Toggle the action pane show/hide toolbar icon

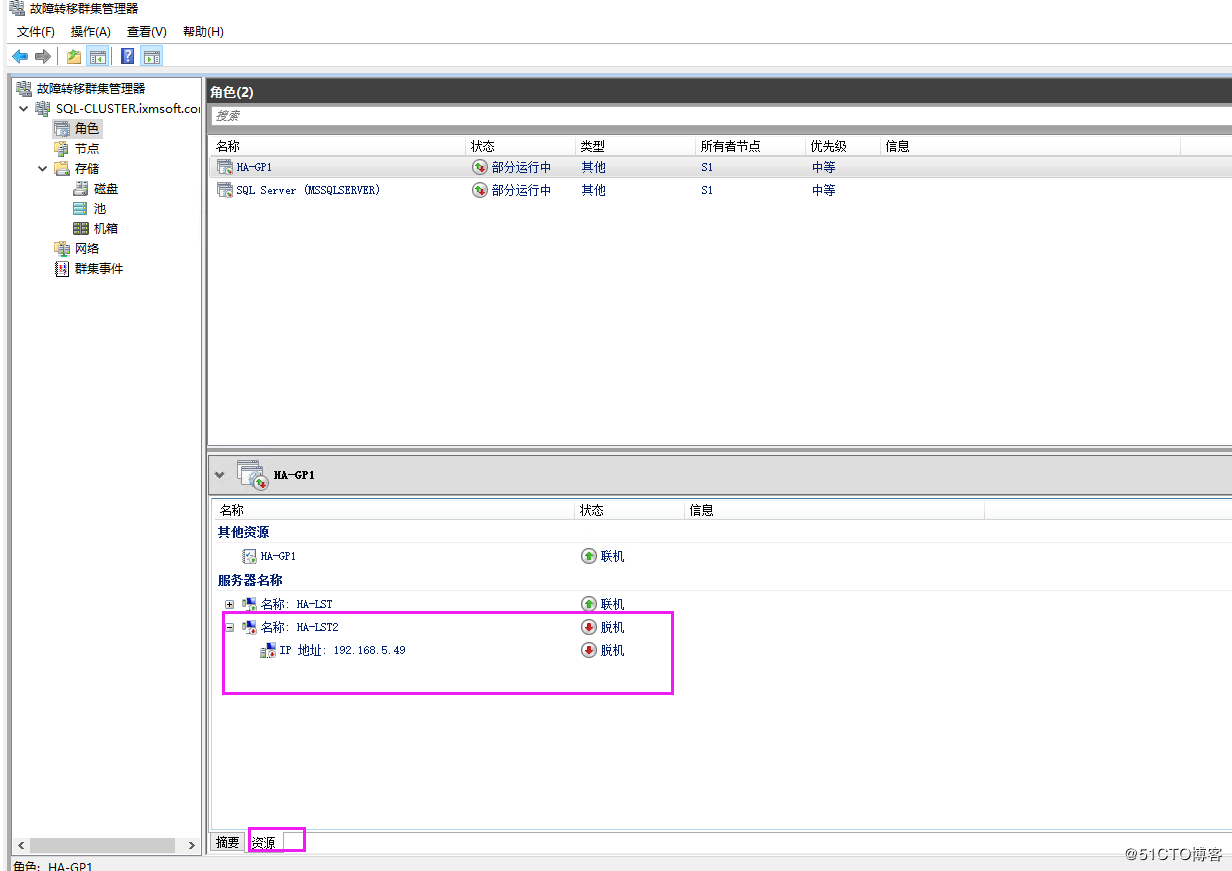(151, 56)
